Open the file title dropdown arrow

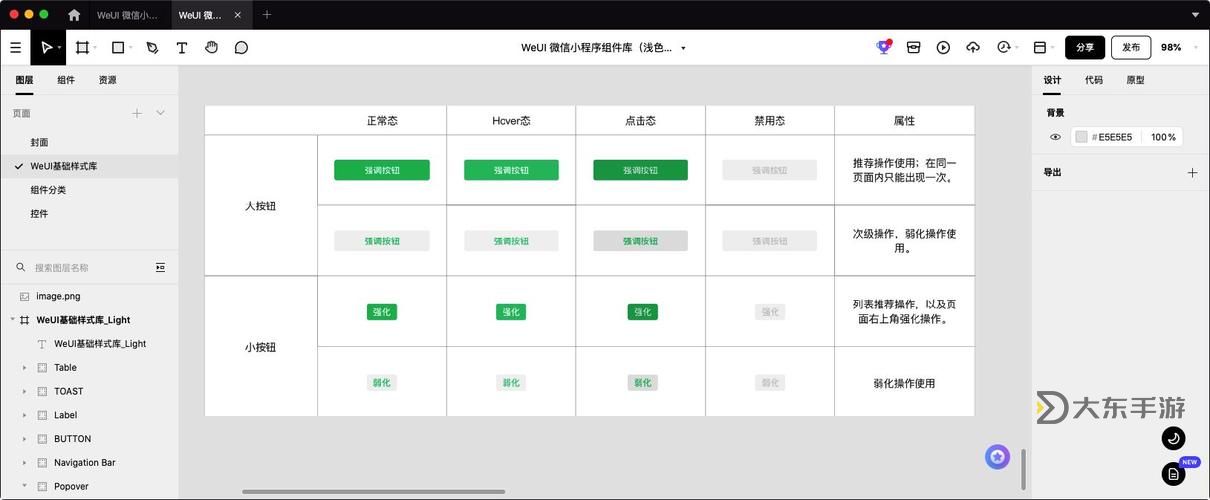click(683, 47)
